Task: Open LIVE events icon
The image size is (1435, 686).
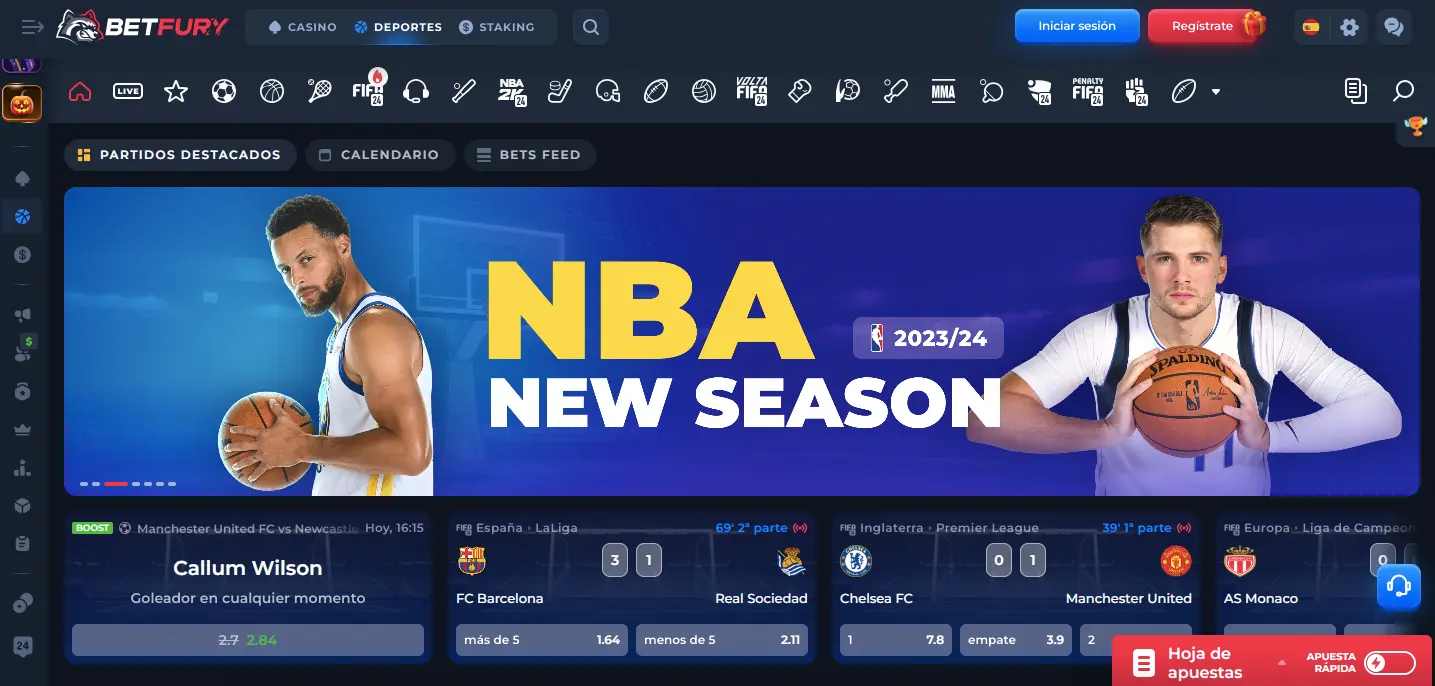Action: click(128, 92)
